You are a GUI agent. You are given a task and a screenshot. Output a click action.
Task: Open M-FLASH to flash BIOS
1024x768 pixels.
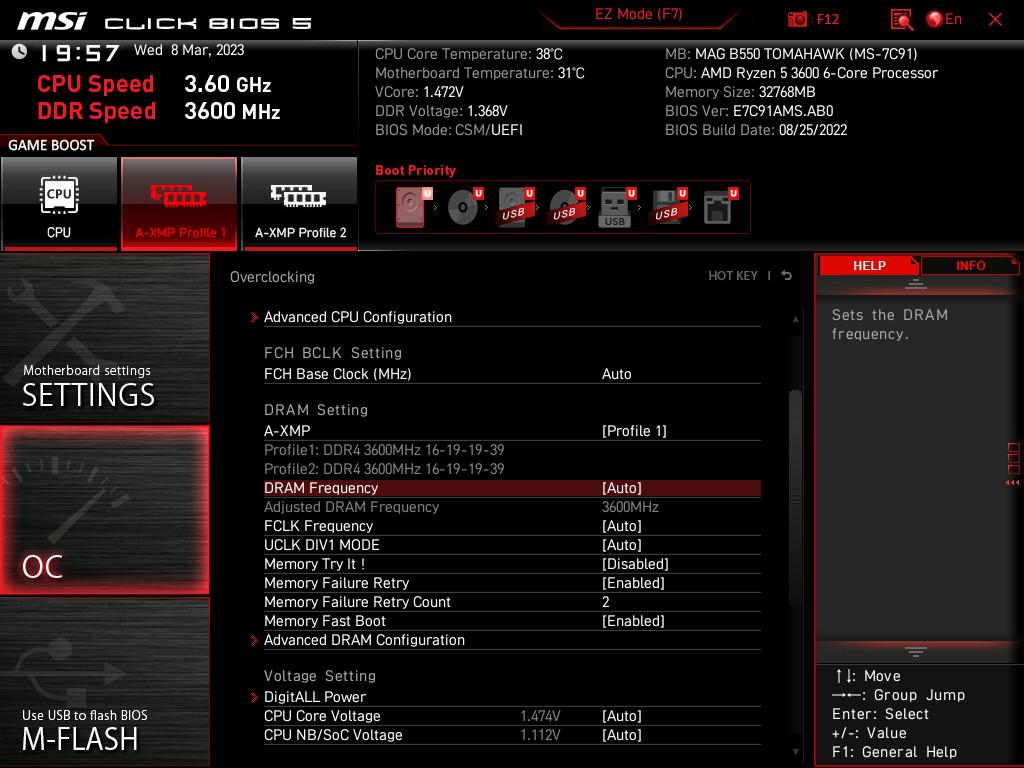click(104, 682)
